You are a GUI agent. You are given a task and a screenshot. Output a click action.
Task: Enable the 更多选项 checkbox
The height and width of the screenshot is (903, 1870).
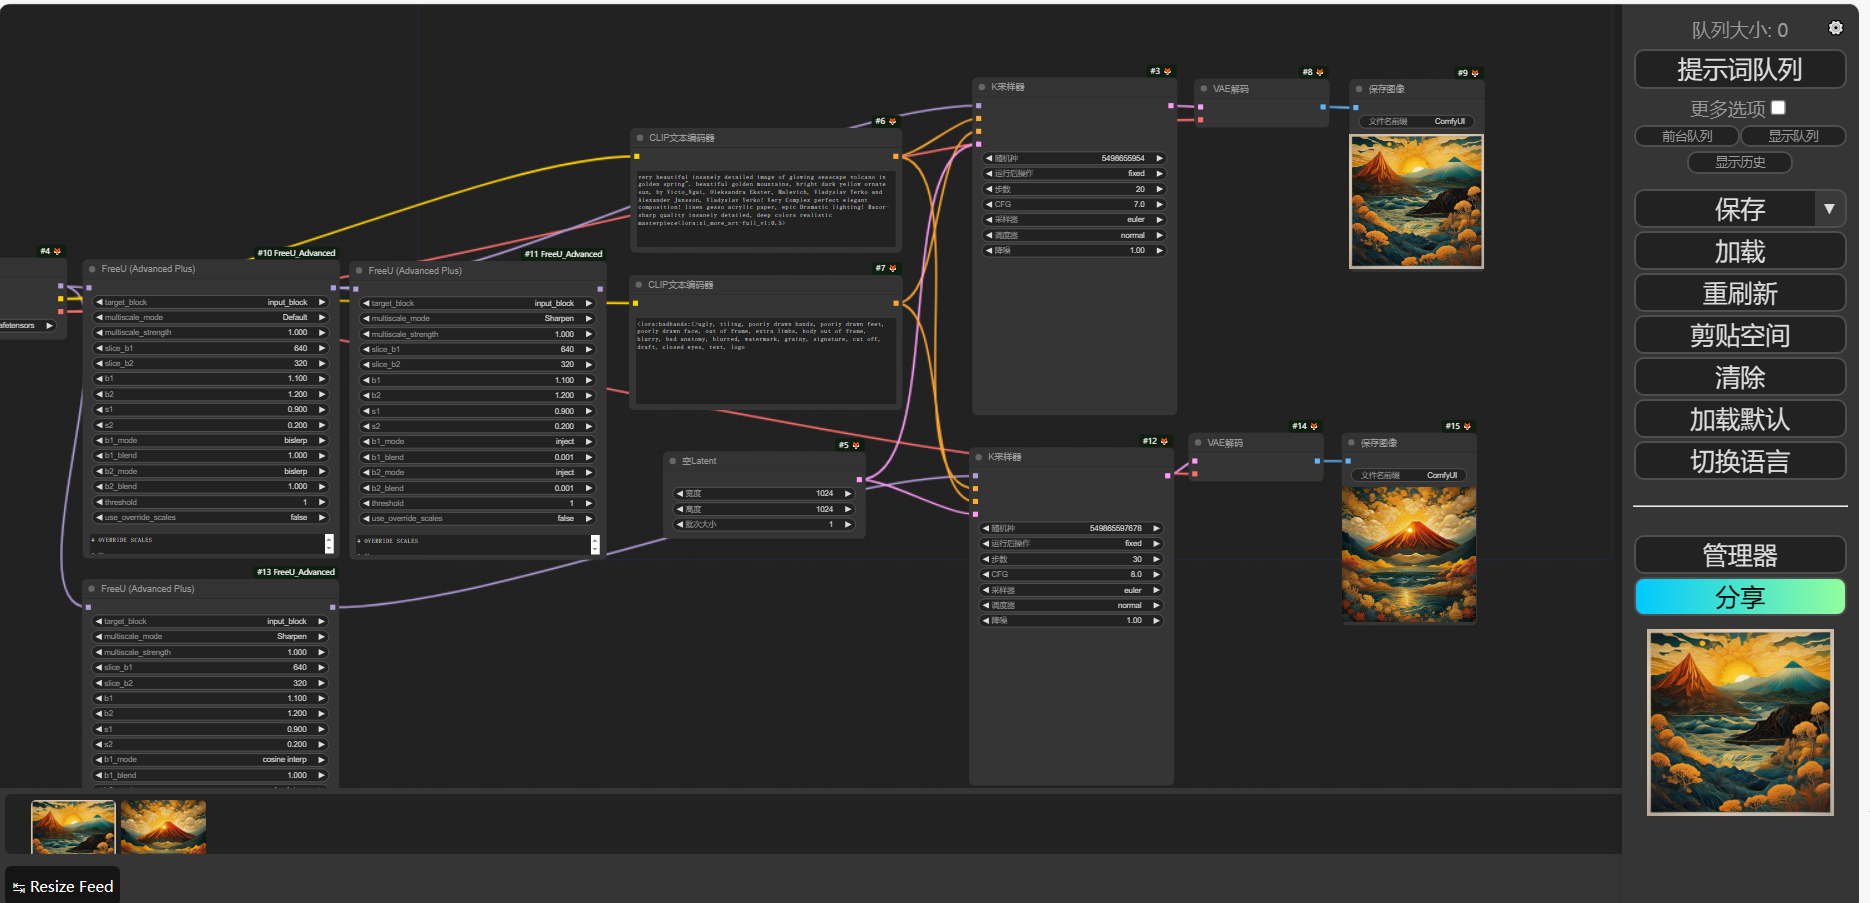(x=1778, y=108)
